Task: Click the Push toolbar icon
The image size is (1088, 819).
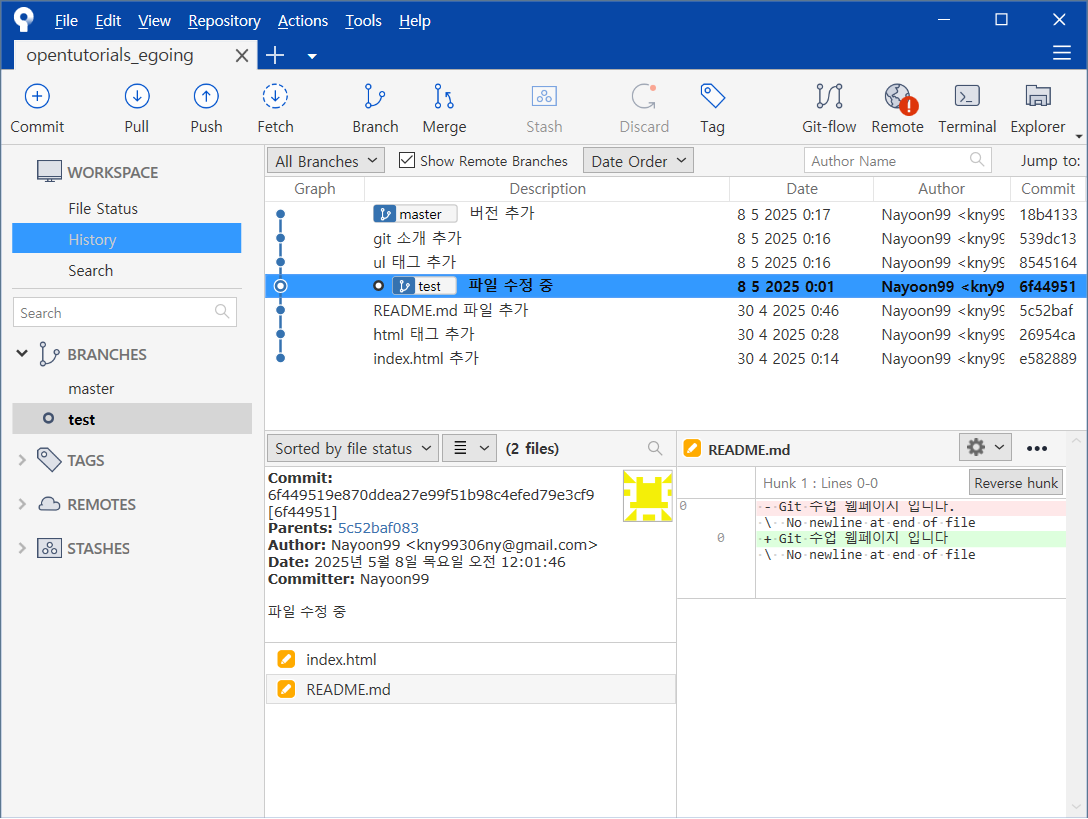Action: tap(206, 96)
